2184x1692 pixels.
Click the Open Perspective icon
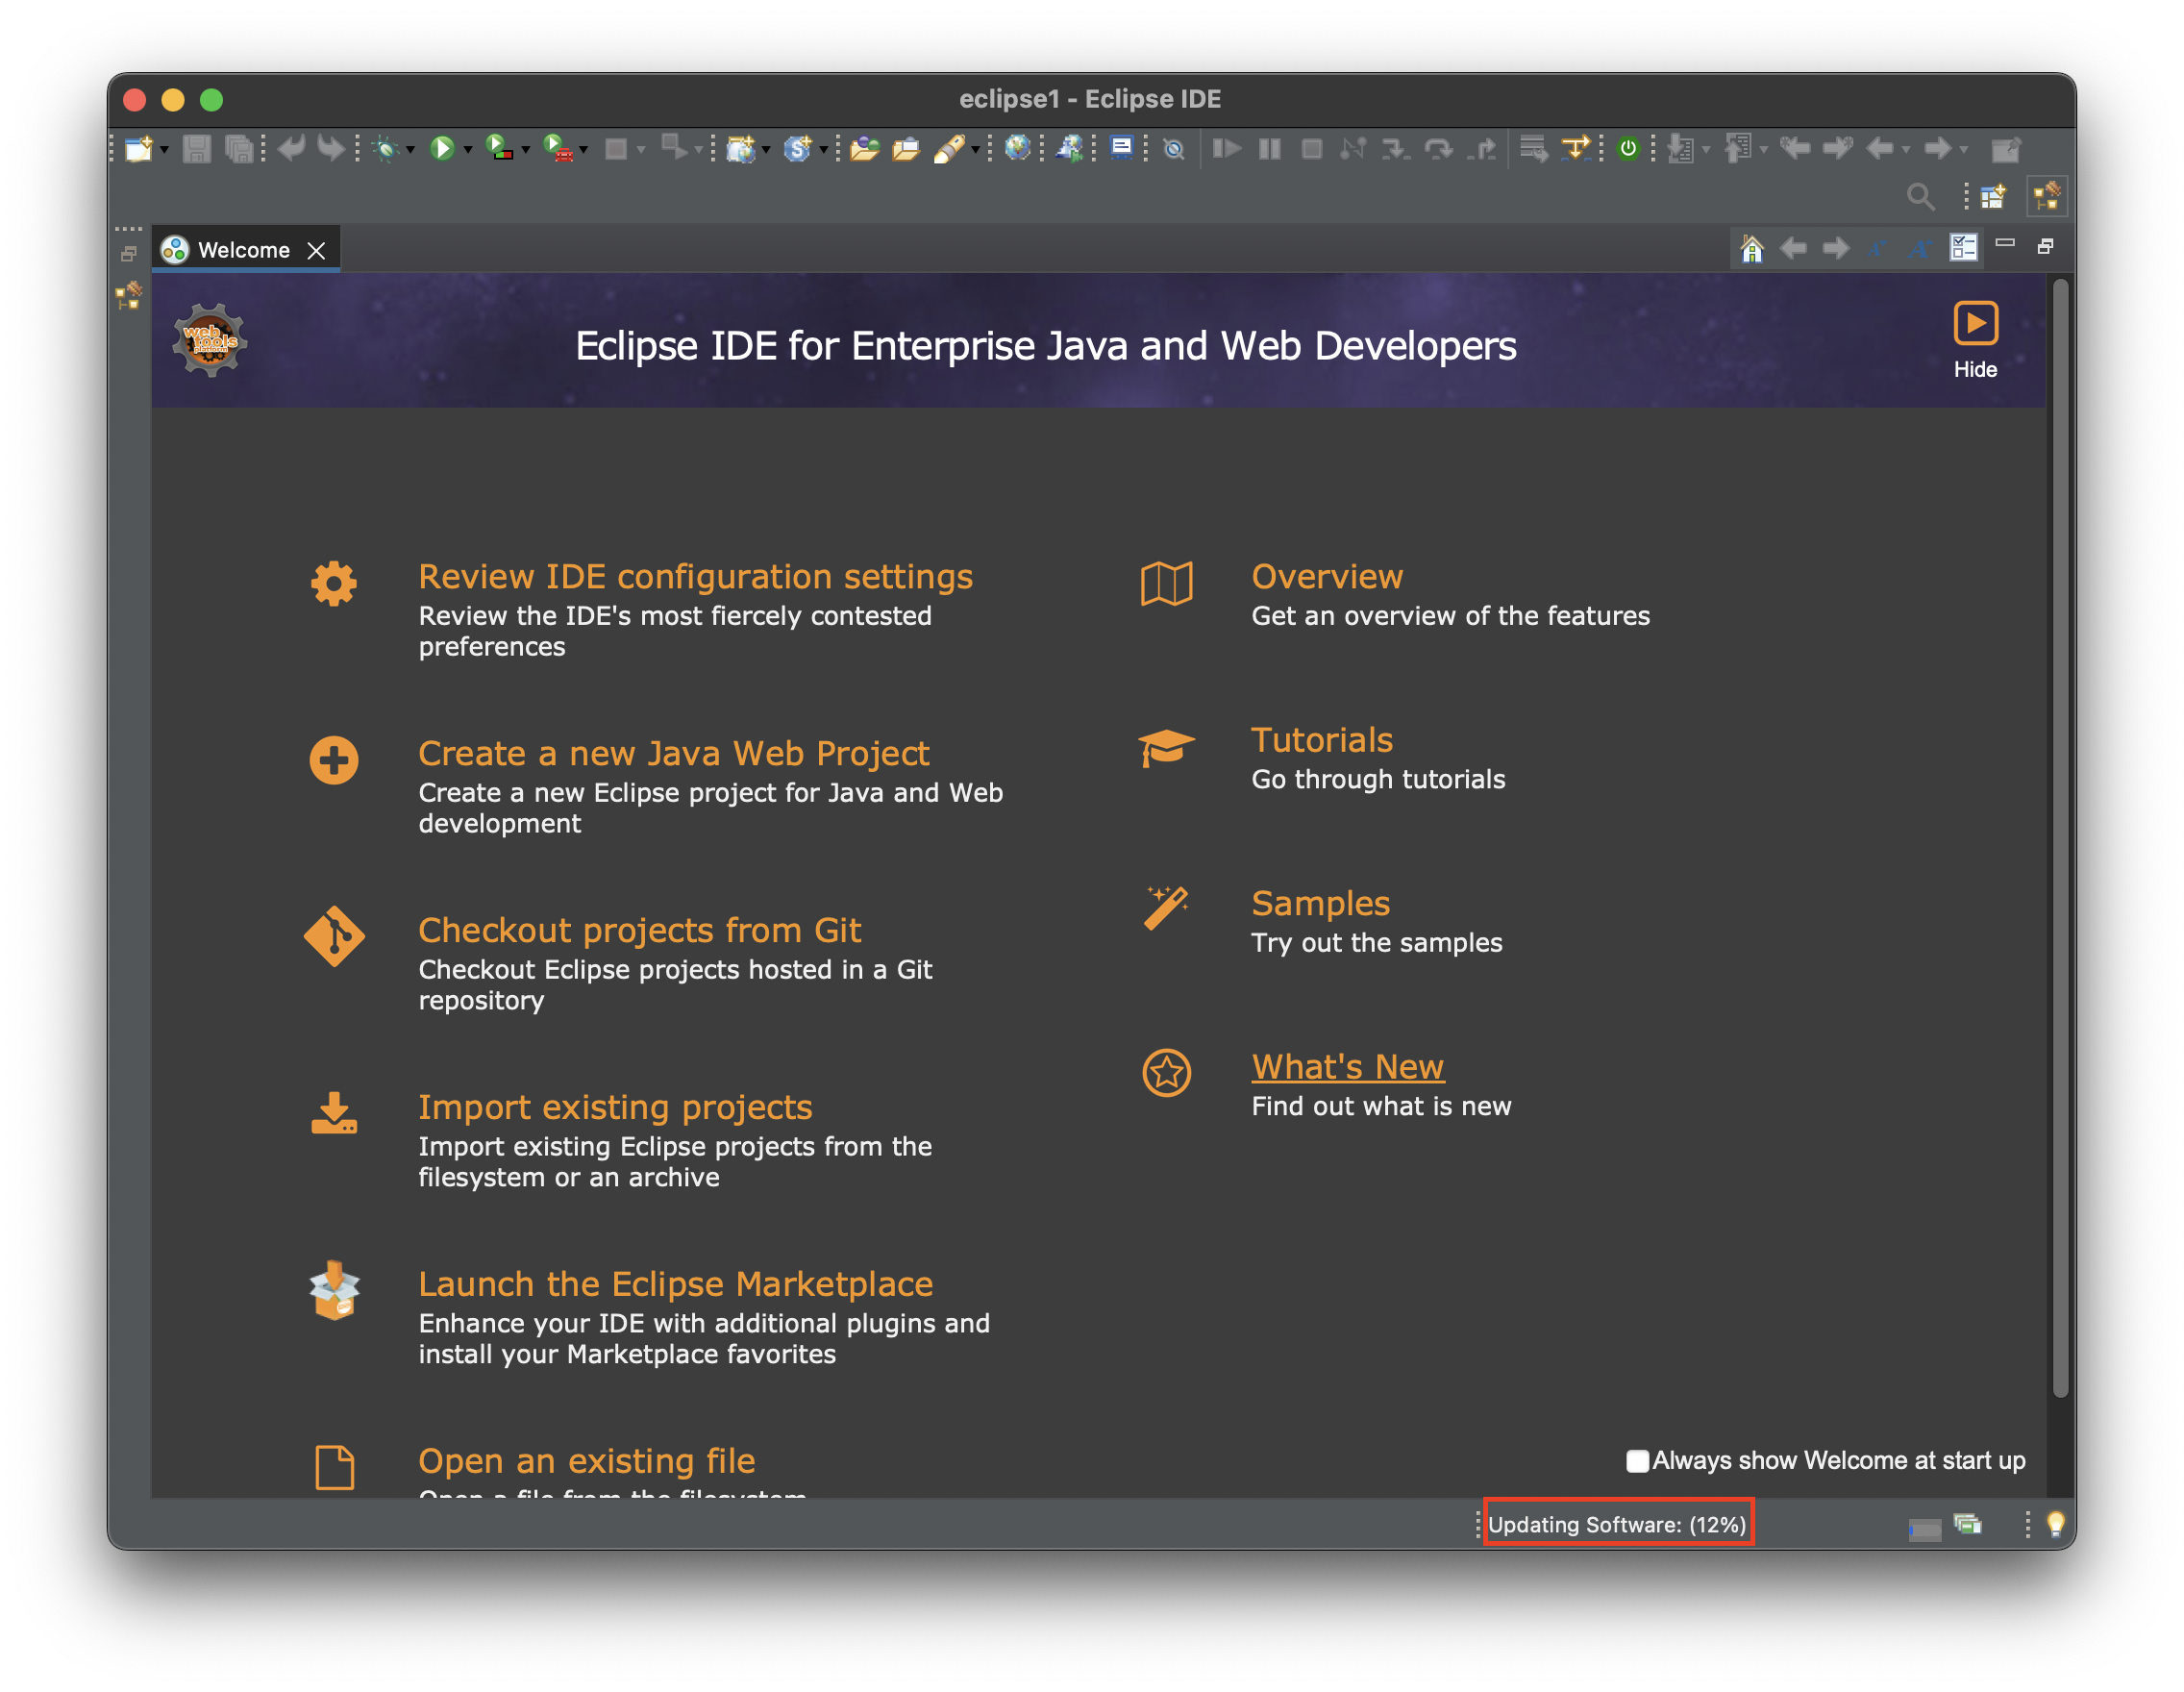tap(1992, 196)
